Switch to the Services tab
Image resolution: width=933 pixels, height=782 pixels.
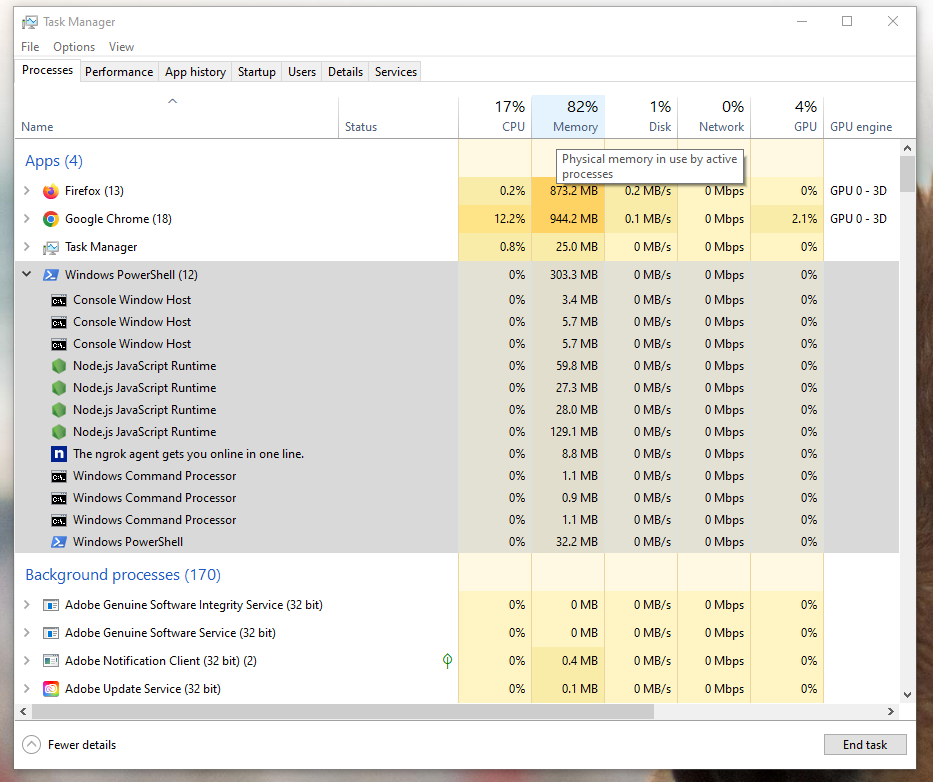[x=395, y=71]
